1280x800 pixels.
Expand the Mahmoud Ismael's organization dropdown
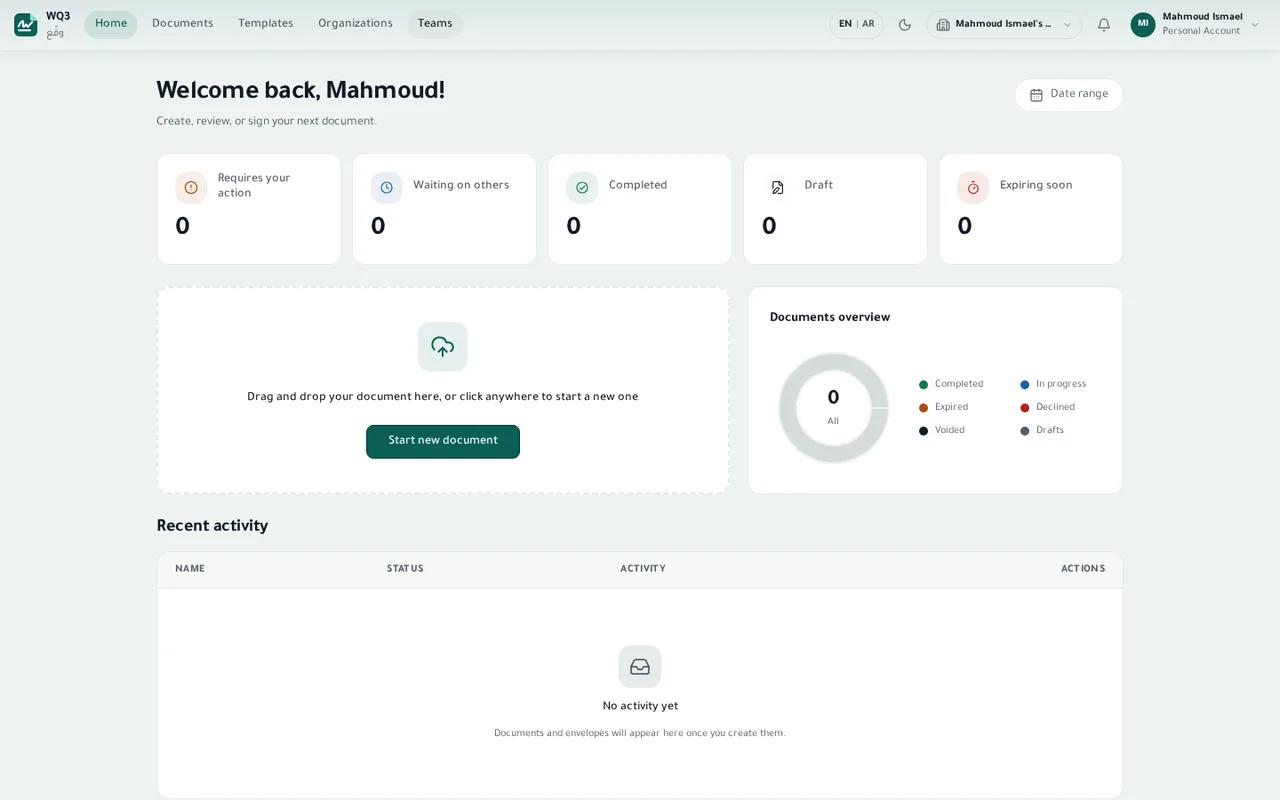pyautogui.click(x=1004, y=25)
